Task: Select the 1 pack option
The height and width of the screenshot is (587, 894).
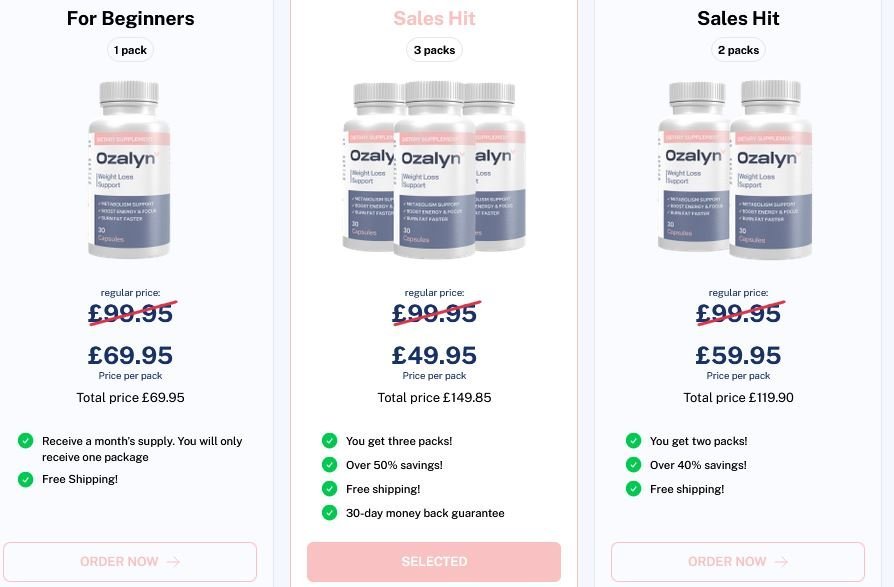Action: (130, 49)
